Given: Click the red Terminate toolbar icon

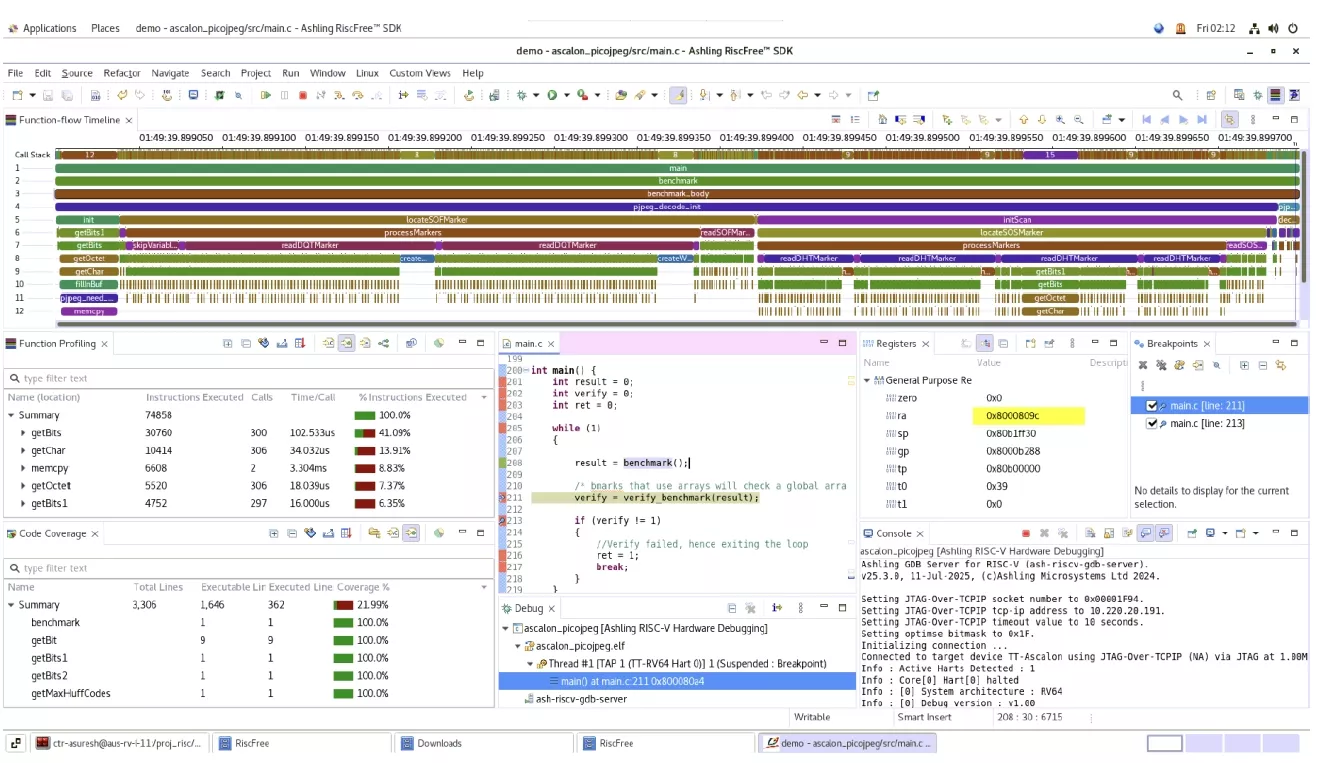Looking at the screenshot, I should point(303,95).
